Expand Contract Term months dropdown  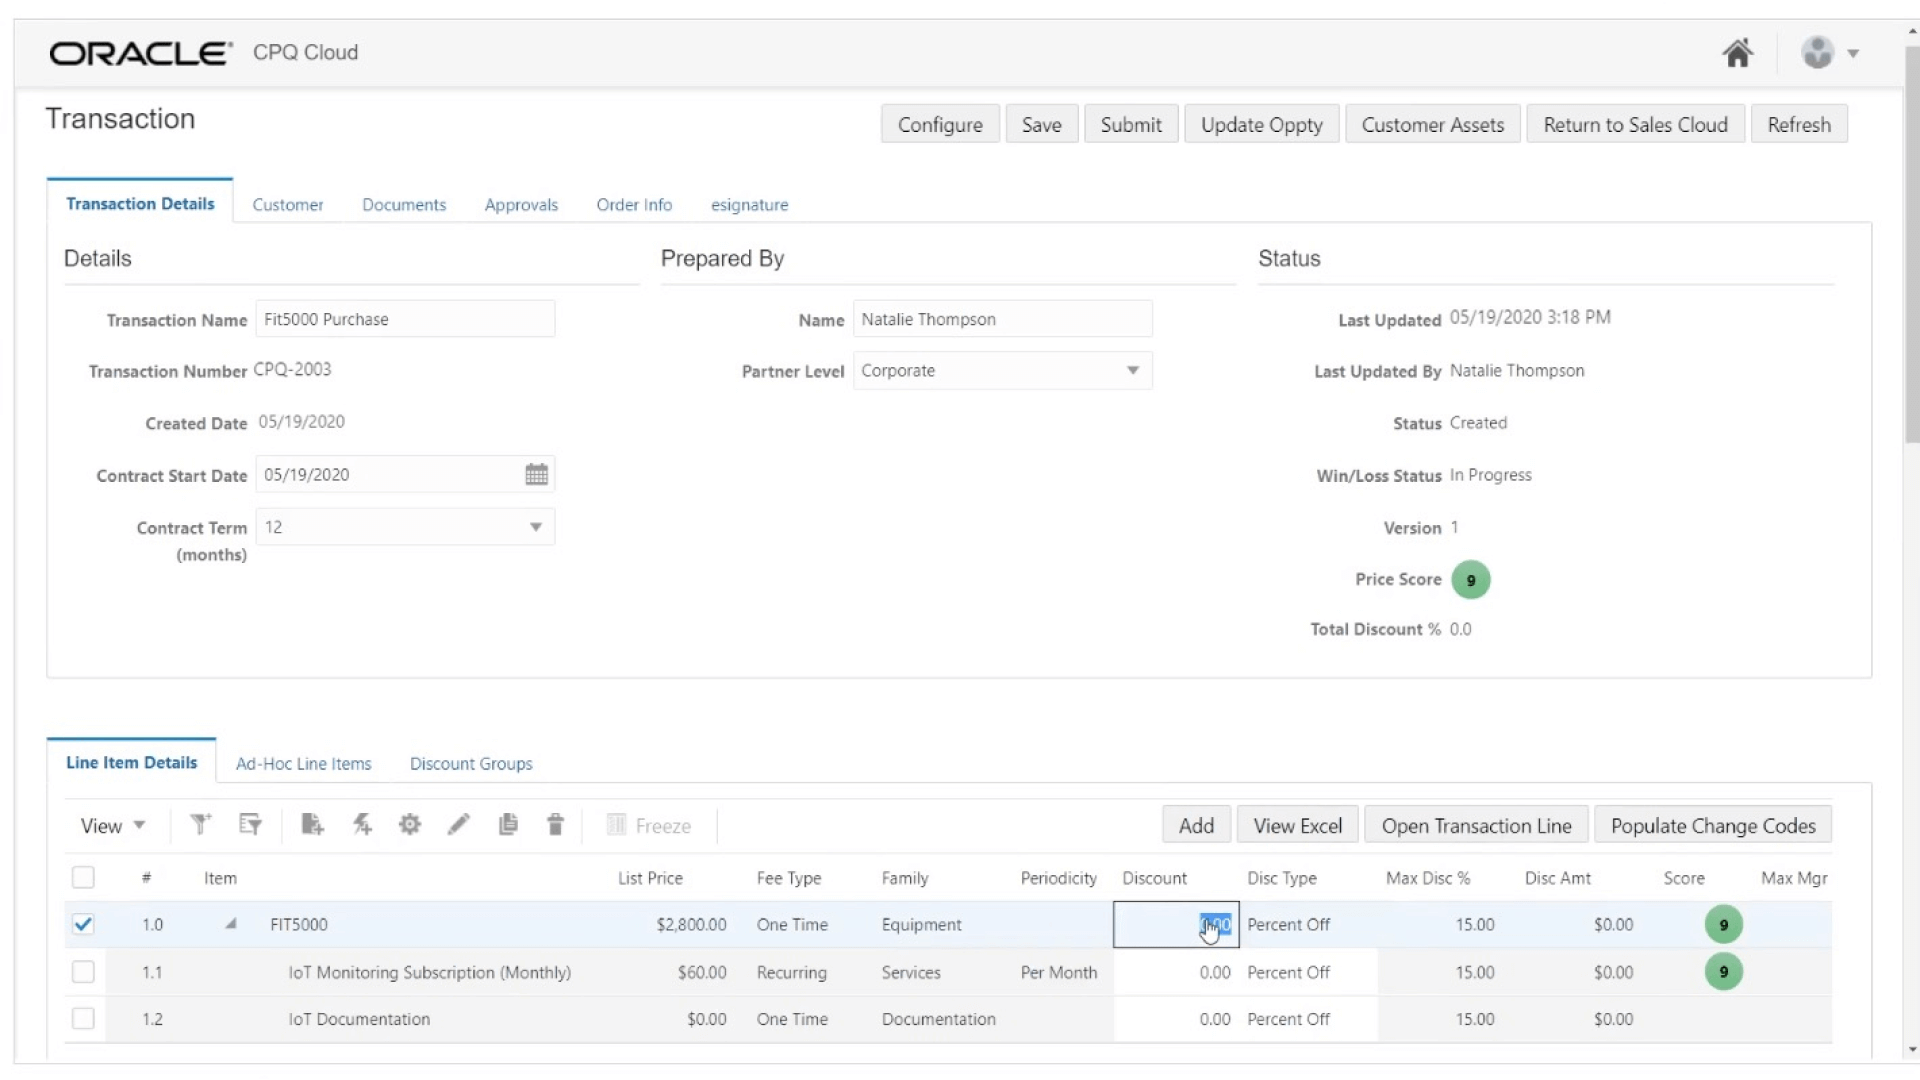coord(537,527)
